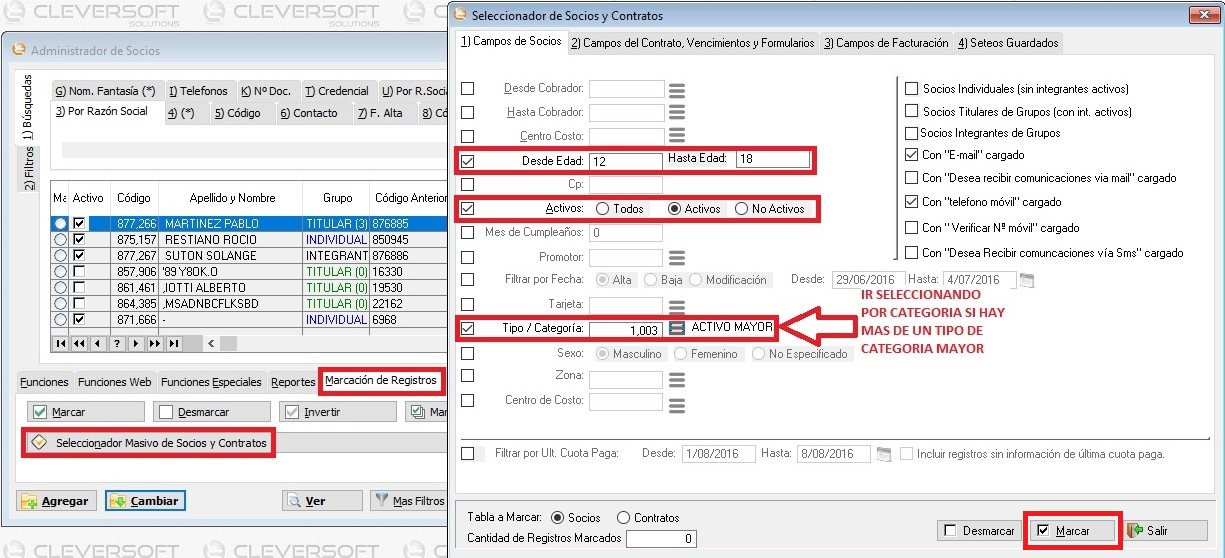This screenshot has width=1225, height=558.
Task: Click the Hasta Edad input field
Action: pyautogui.click(x=773, y=160)
